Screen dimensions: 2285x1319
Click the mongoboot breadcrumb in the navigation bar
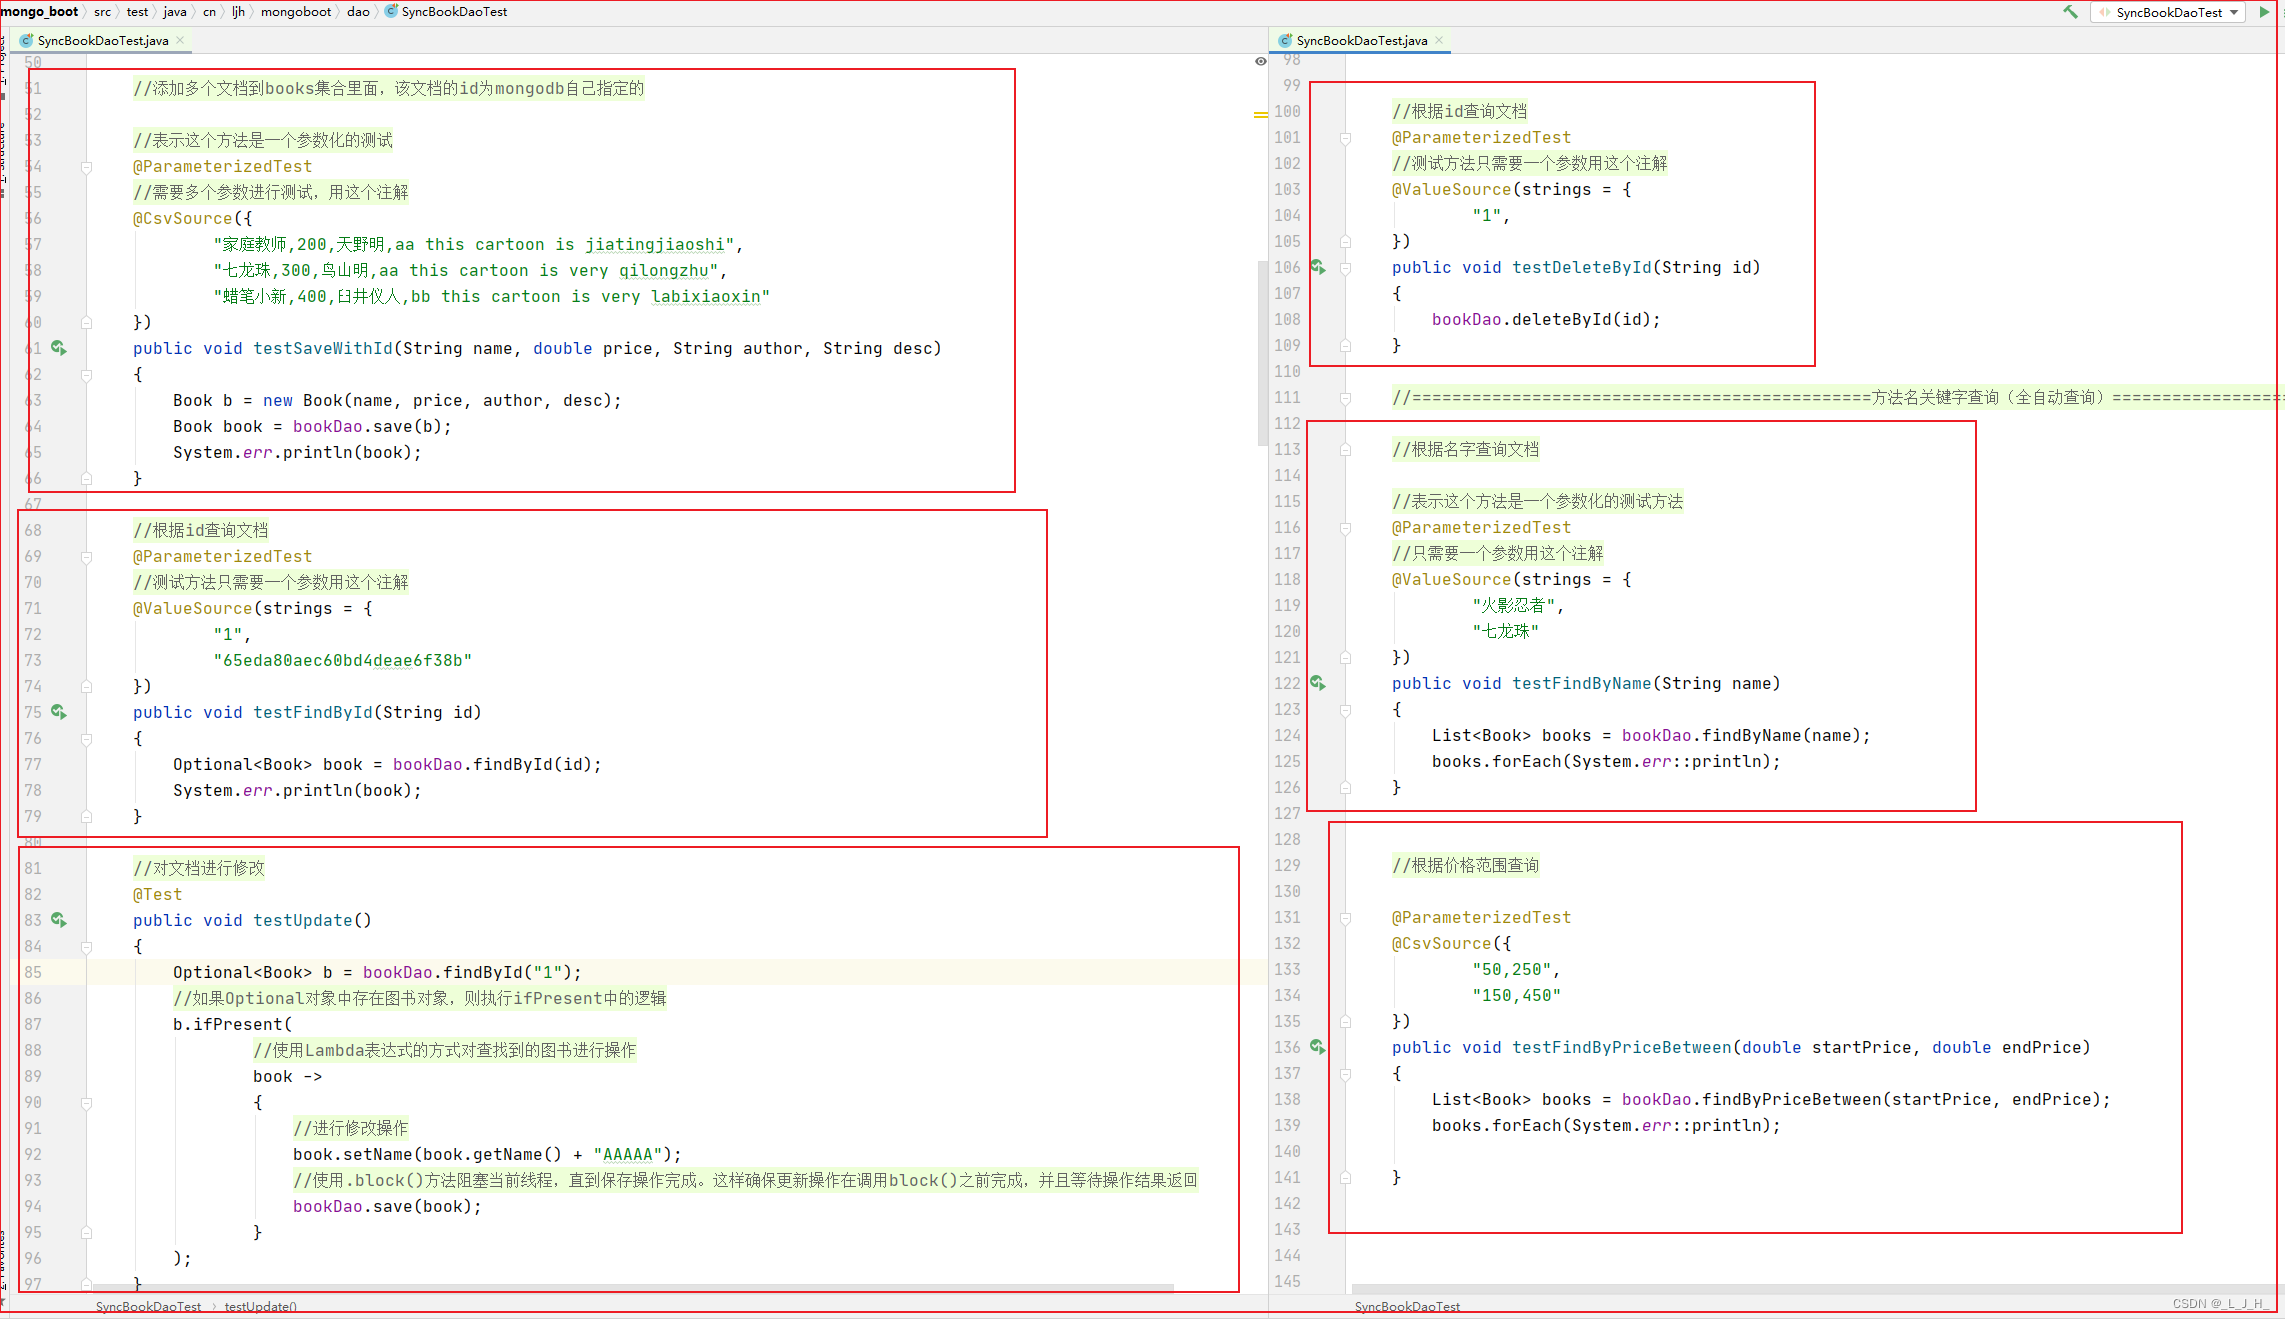[296, 12]
